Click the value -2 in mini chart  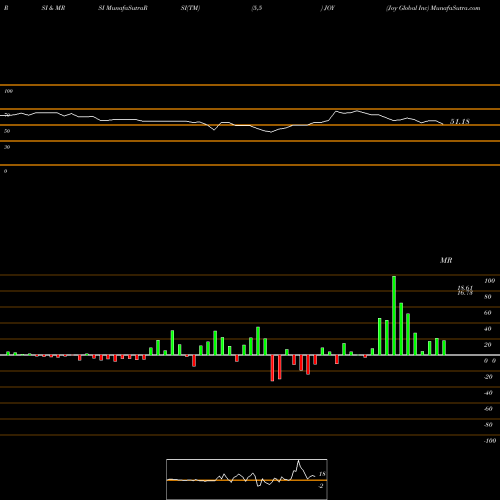click(x=321, y=486)
